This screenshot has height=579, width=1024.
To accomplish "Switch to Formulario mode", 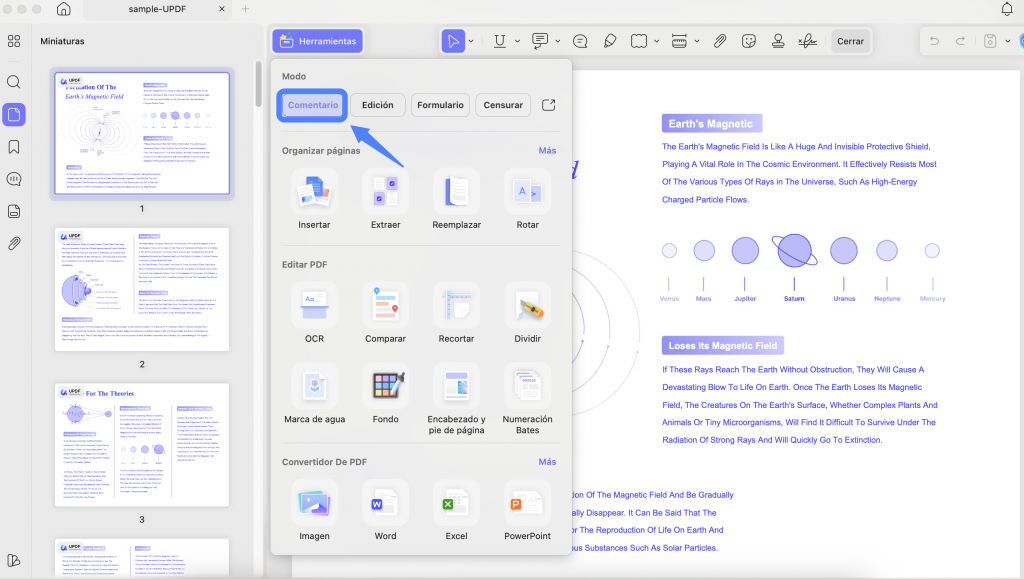I will [x=440, y=105].
